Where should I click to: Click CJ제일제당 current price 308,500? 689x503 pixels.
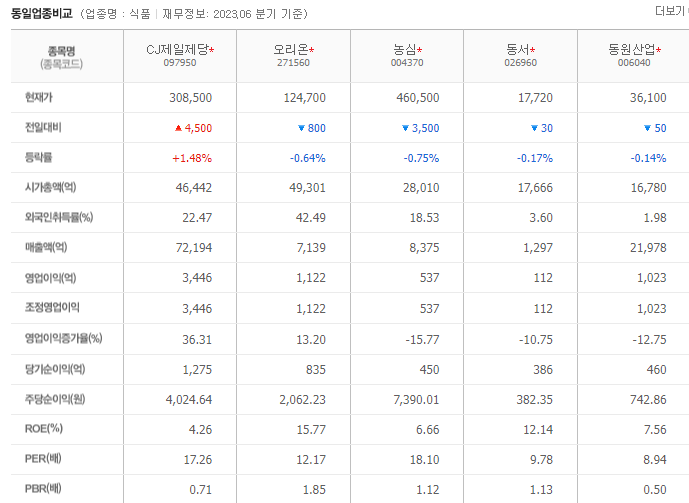pyautogui.click(x=191, y=98)
